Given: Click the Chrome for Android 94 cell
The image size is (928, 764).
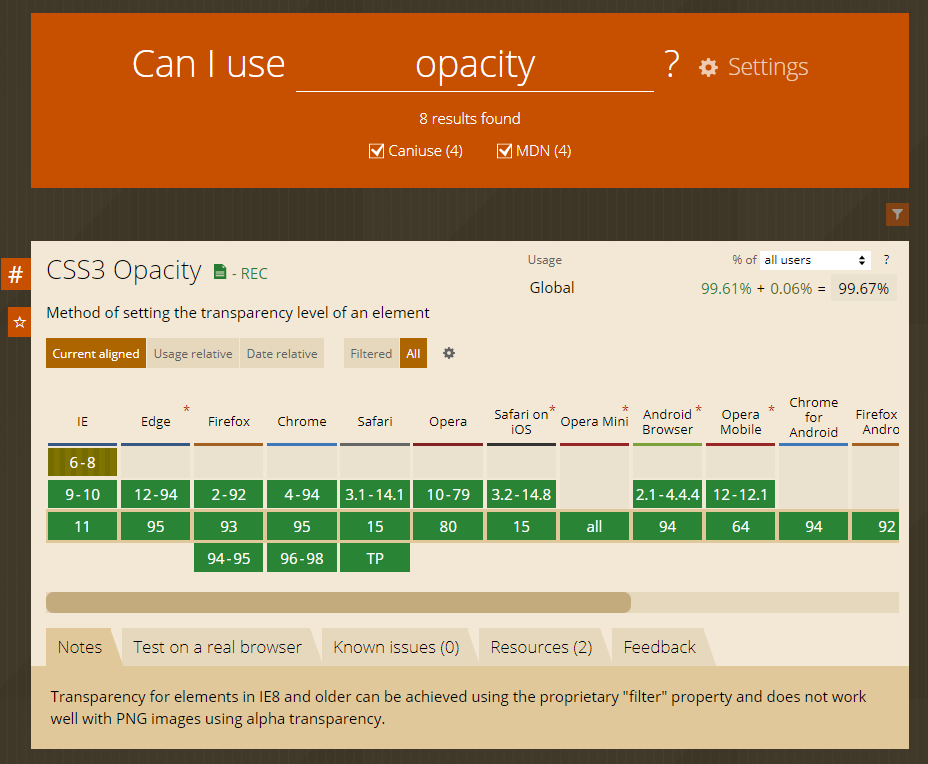Looking at the screenshot, I should click(814, 526).
